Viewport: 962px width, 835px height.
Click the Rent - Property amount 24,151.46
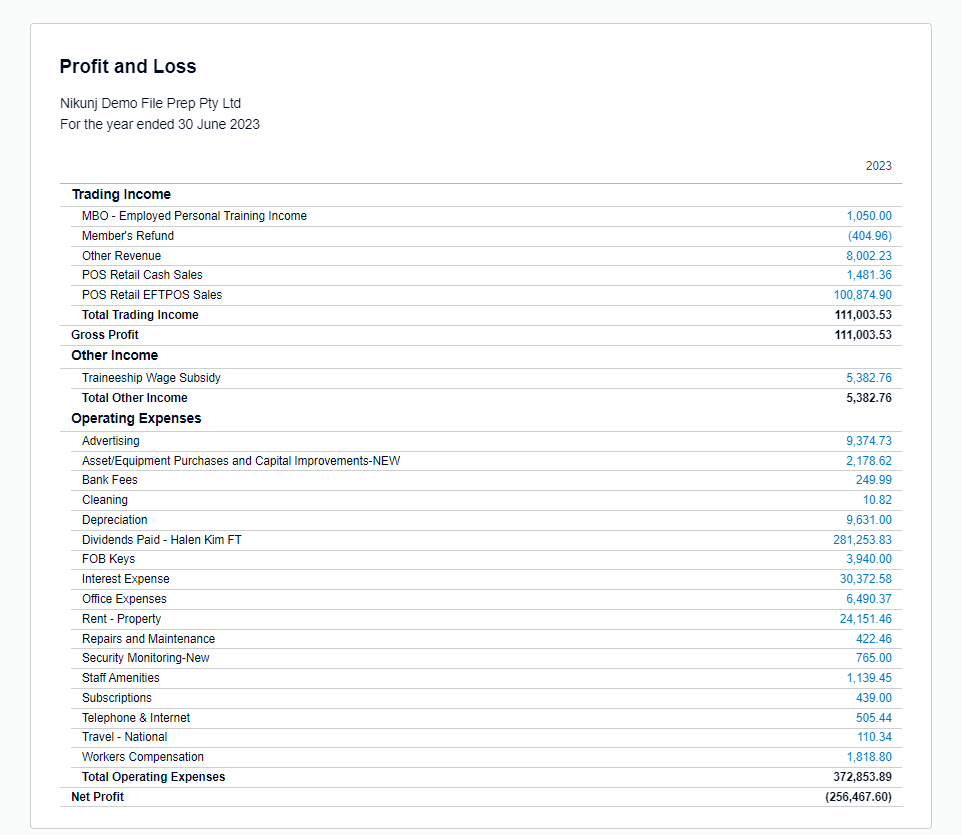(866, 619)
